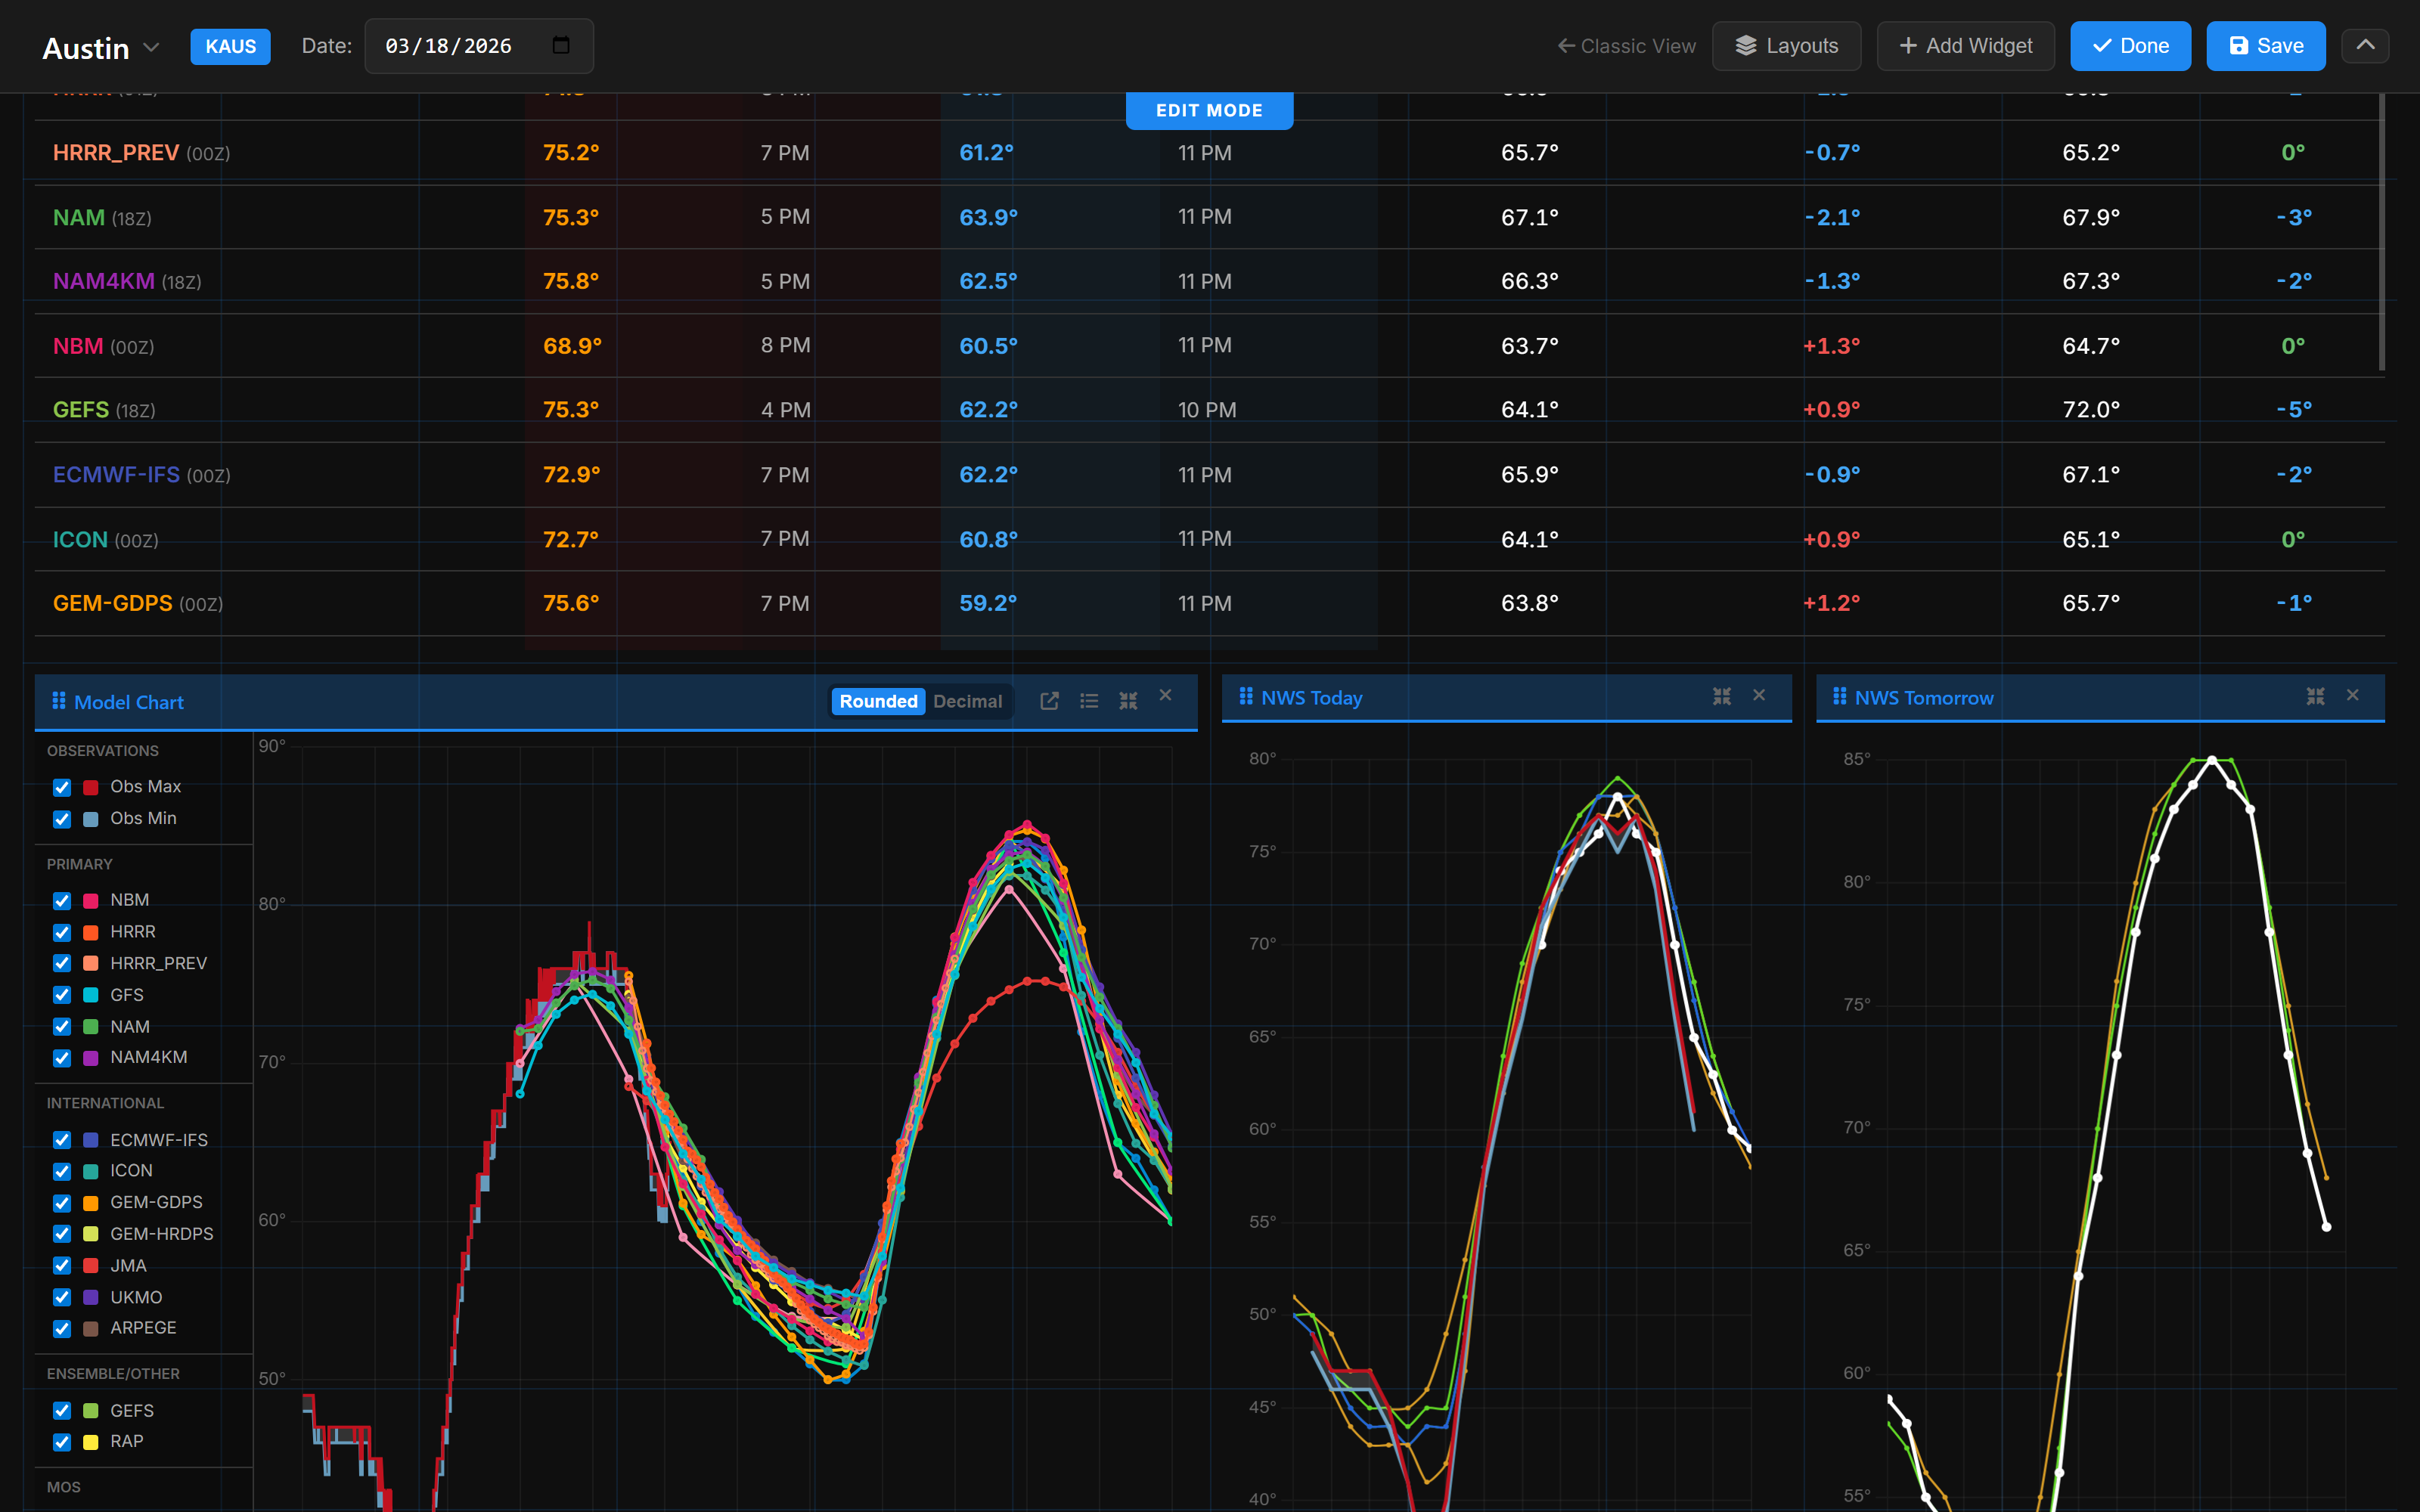Image resolution: width=2420 pixels, height=1512 pixels.
Task: Return to Classic View
Action: 1625,46
